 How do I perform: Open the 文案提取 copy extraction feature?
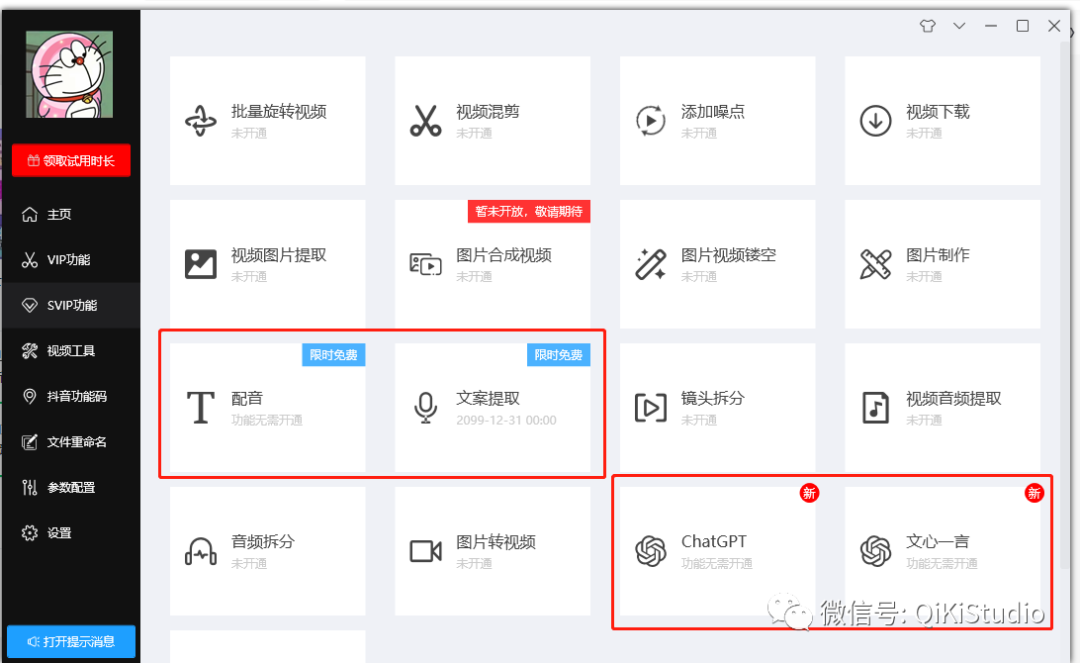pyautogui.click(x=492, y=406)
